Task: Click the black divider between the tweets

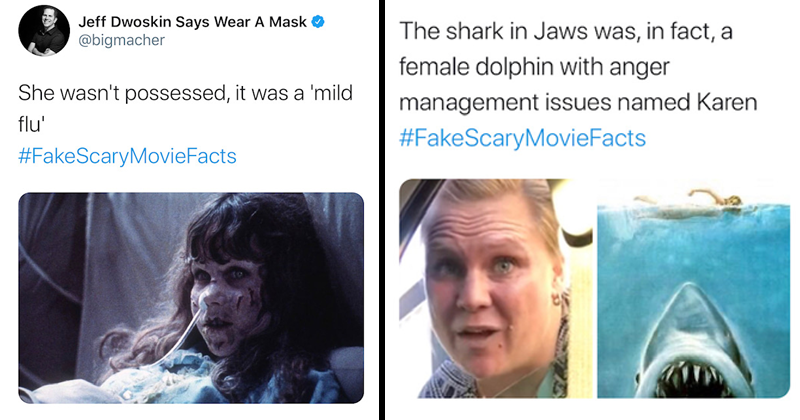Action: (x=381, y=210)
